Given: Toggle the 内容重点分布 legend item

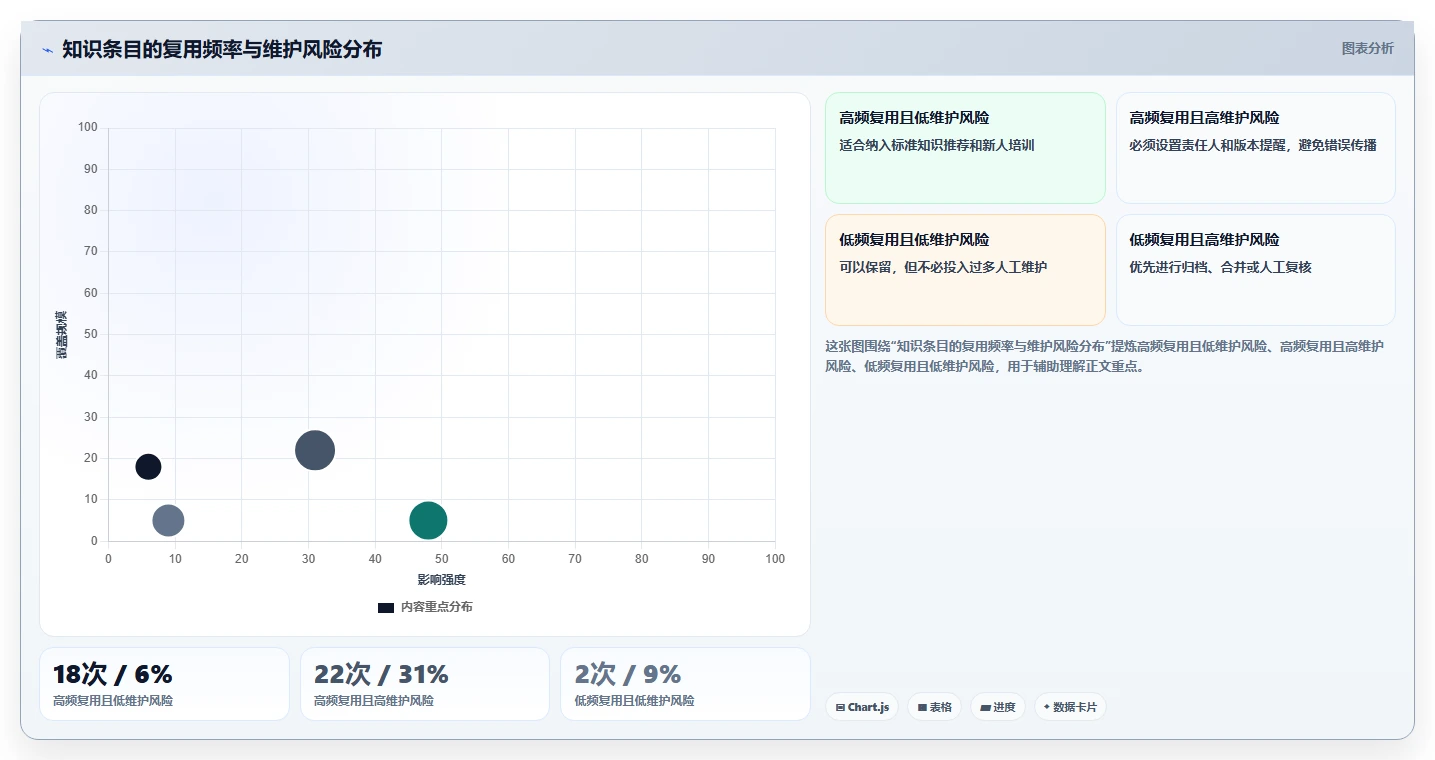Looking at the screenshot, I should [425, 607].
